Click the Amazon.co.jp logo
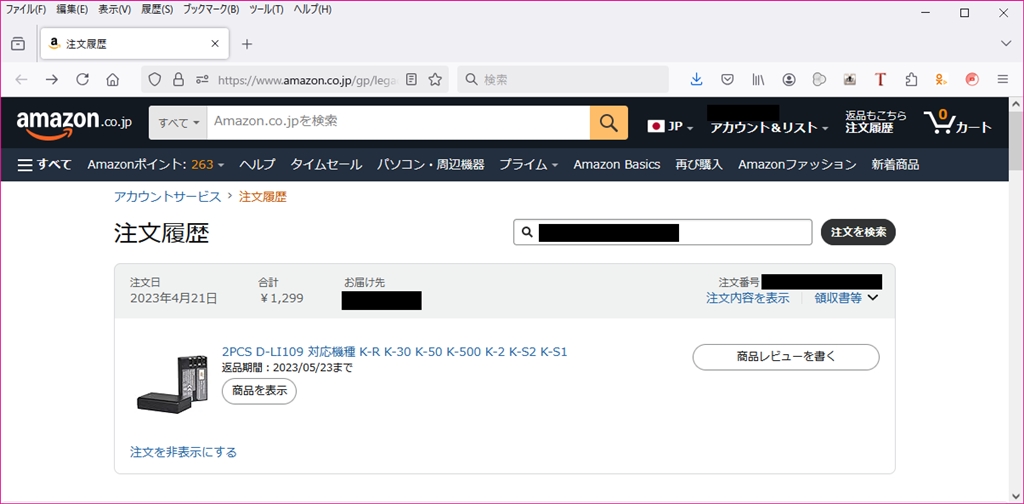 pyautogui.click(x=74, y=123)
